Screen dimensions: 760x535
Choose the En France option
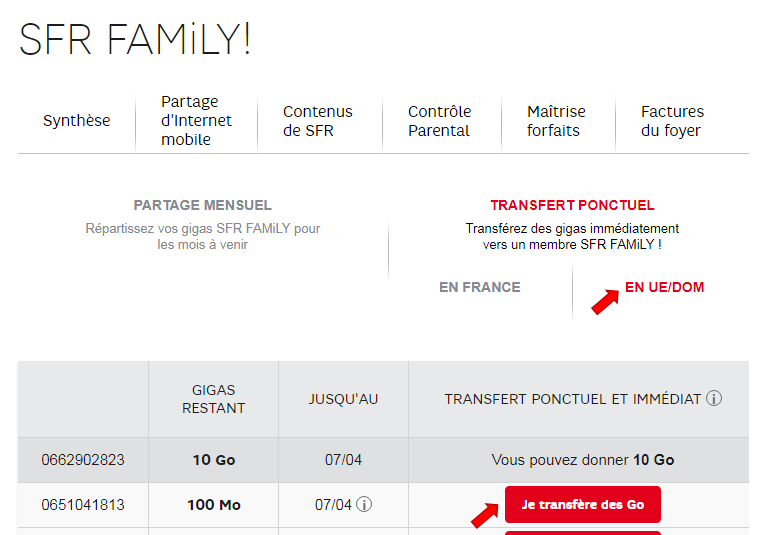pos(480,287)
